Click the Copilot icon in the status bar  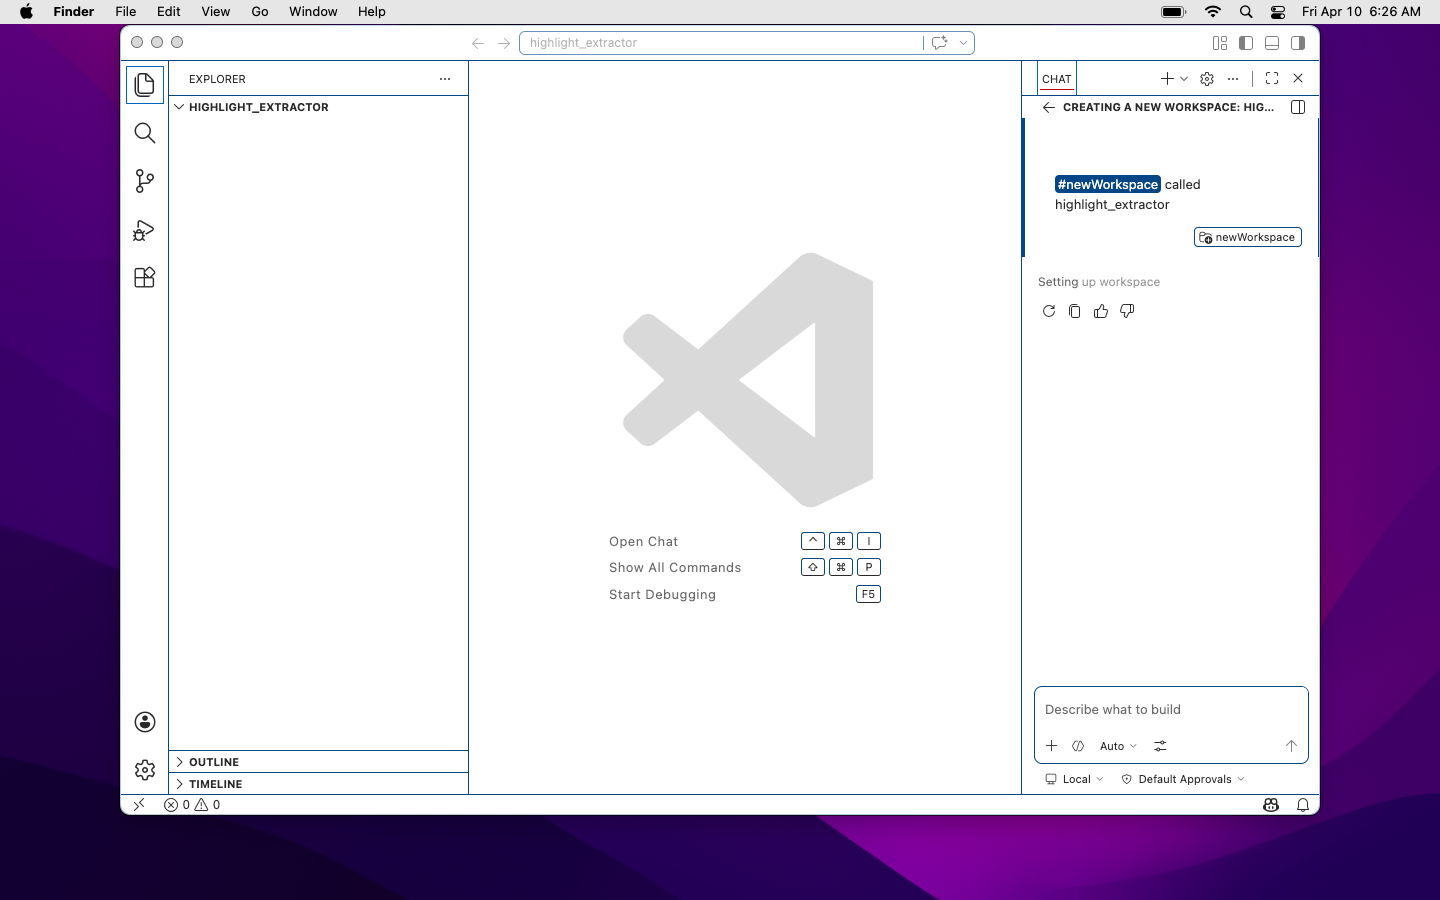(x=1270, y=805)
